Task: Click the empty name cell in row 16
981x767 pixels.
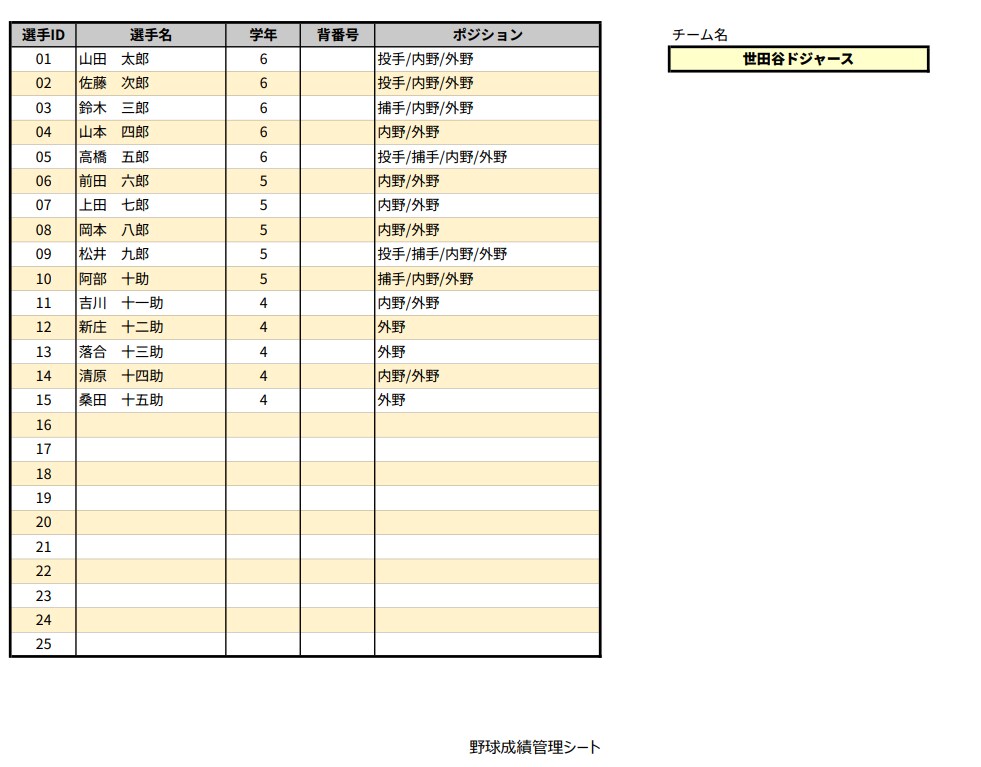Action: pyautogui.click(x=151, y=425)
